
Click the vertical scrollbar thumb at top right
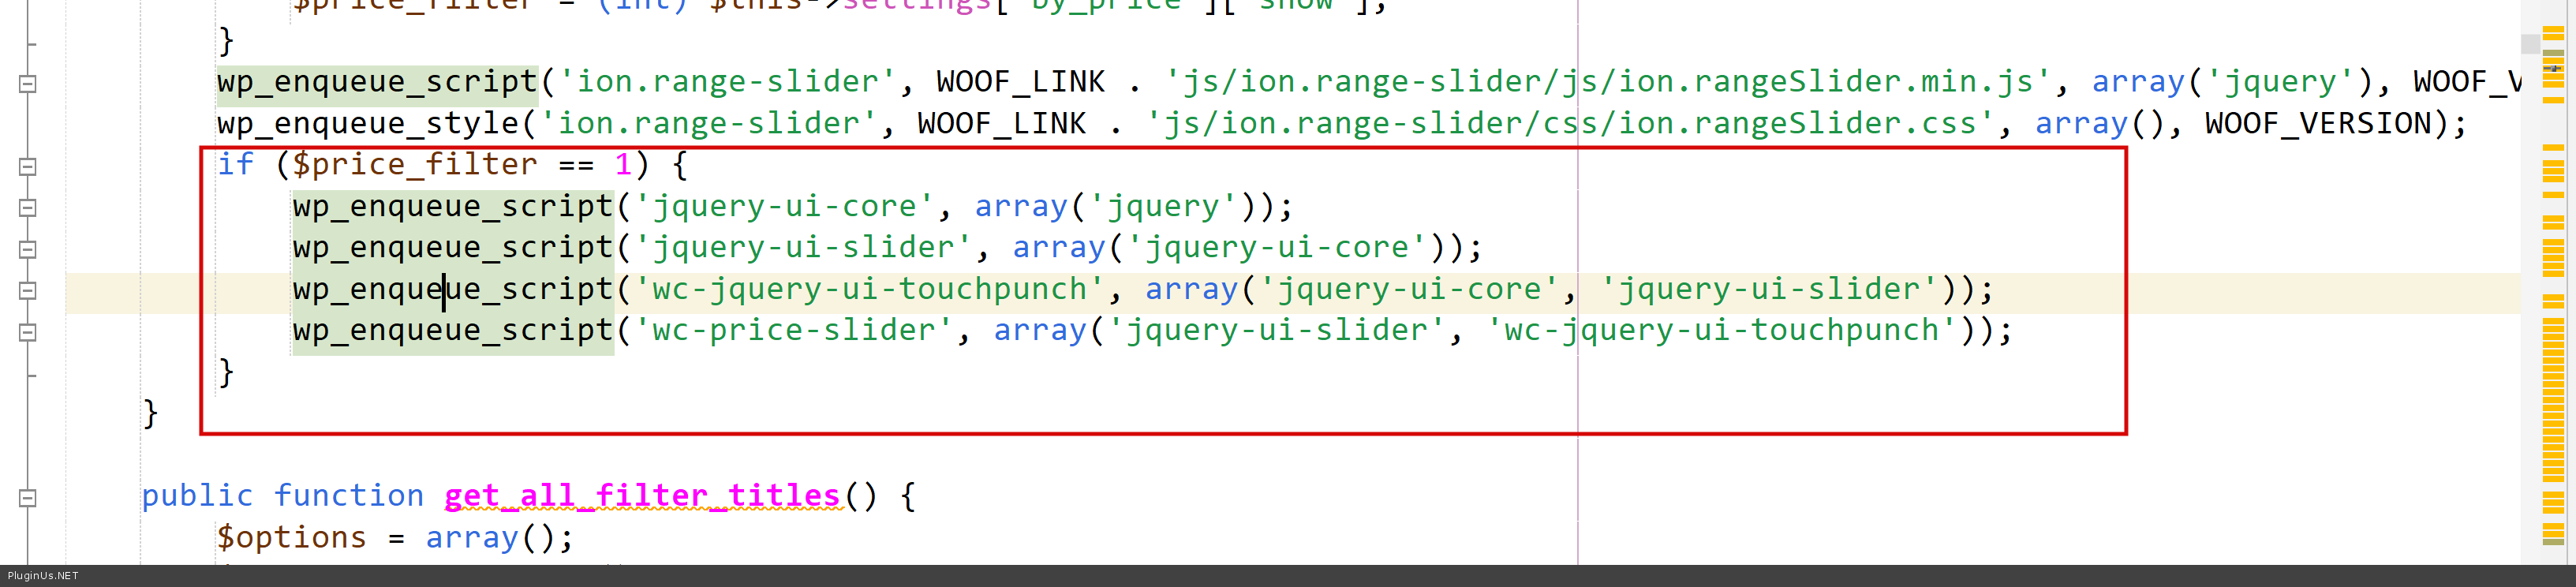tap(2530, 44)
